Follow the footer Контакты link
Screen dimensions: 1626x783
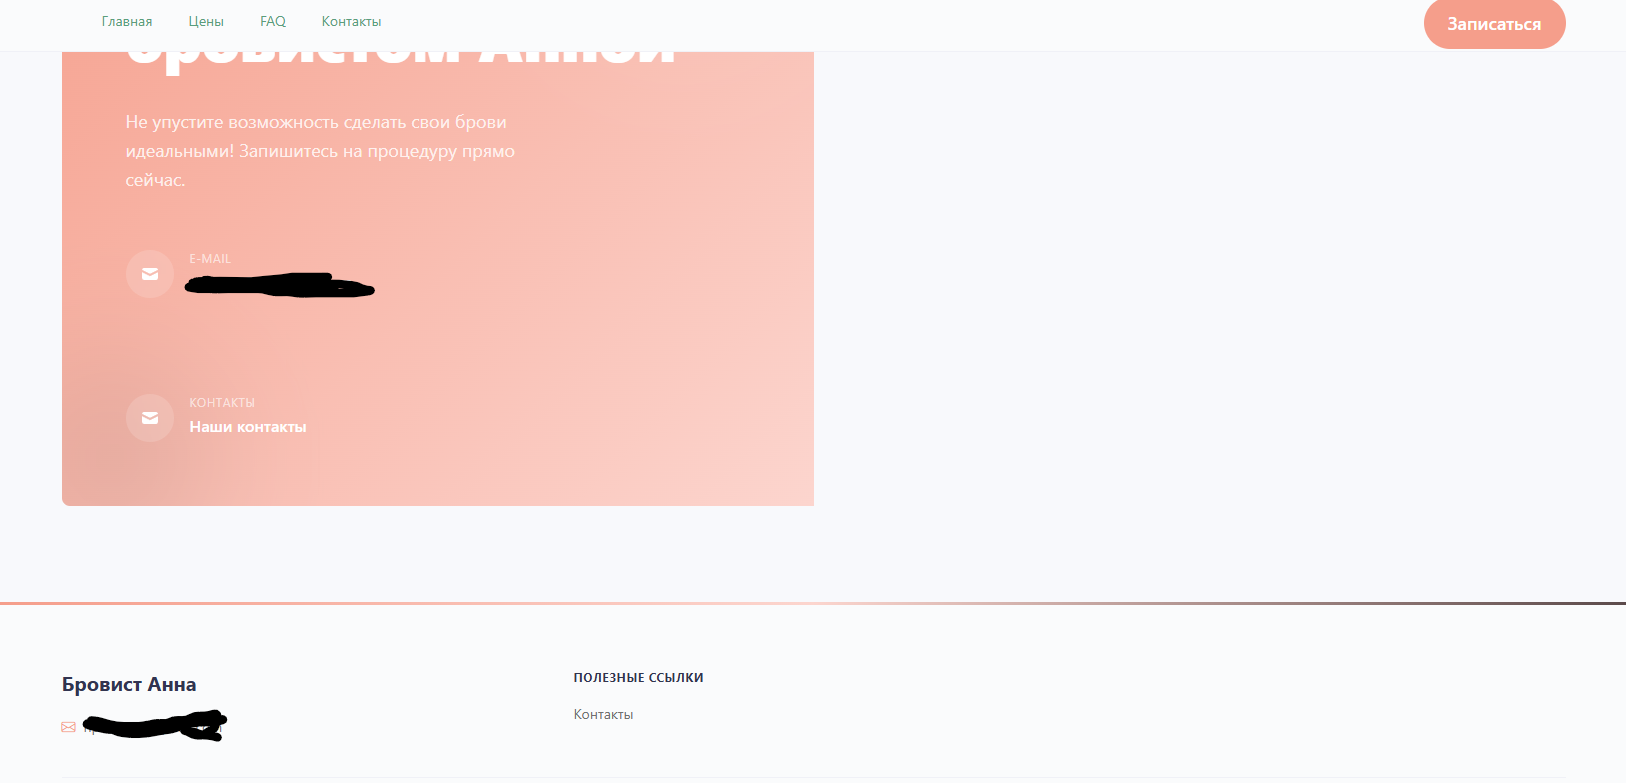[x=603, y=714]
